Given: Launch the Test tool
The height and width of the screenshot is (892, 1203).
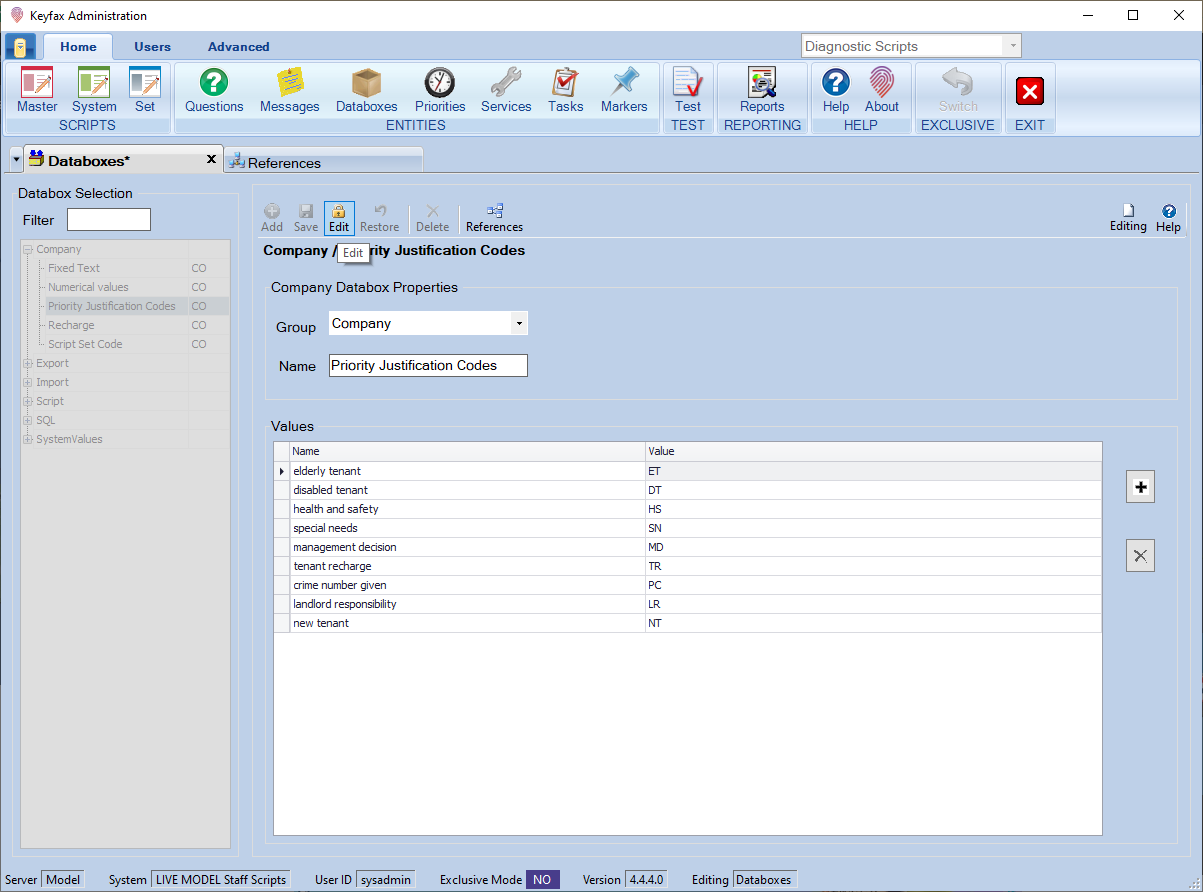Looking at the screenshot, I should 688,91.
